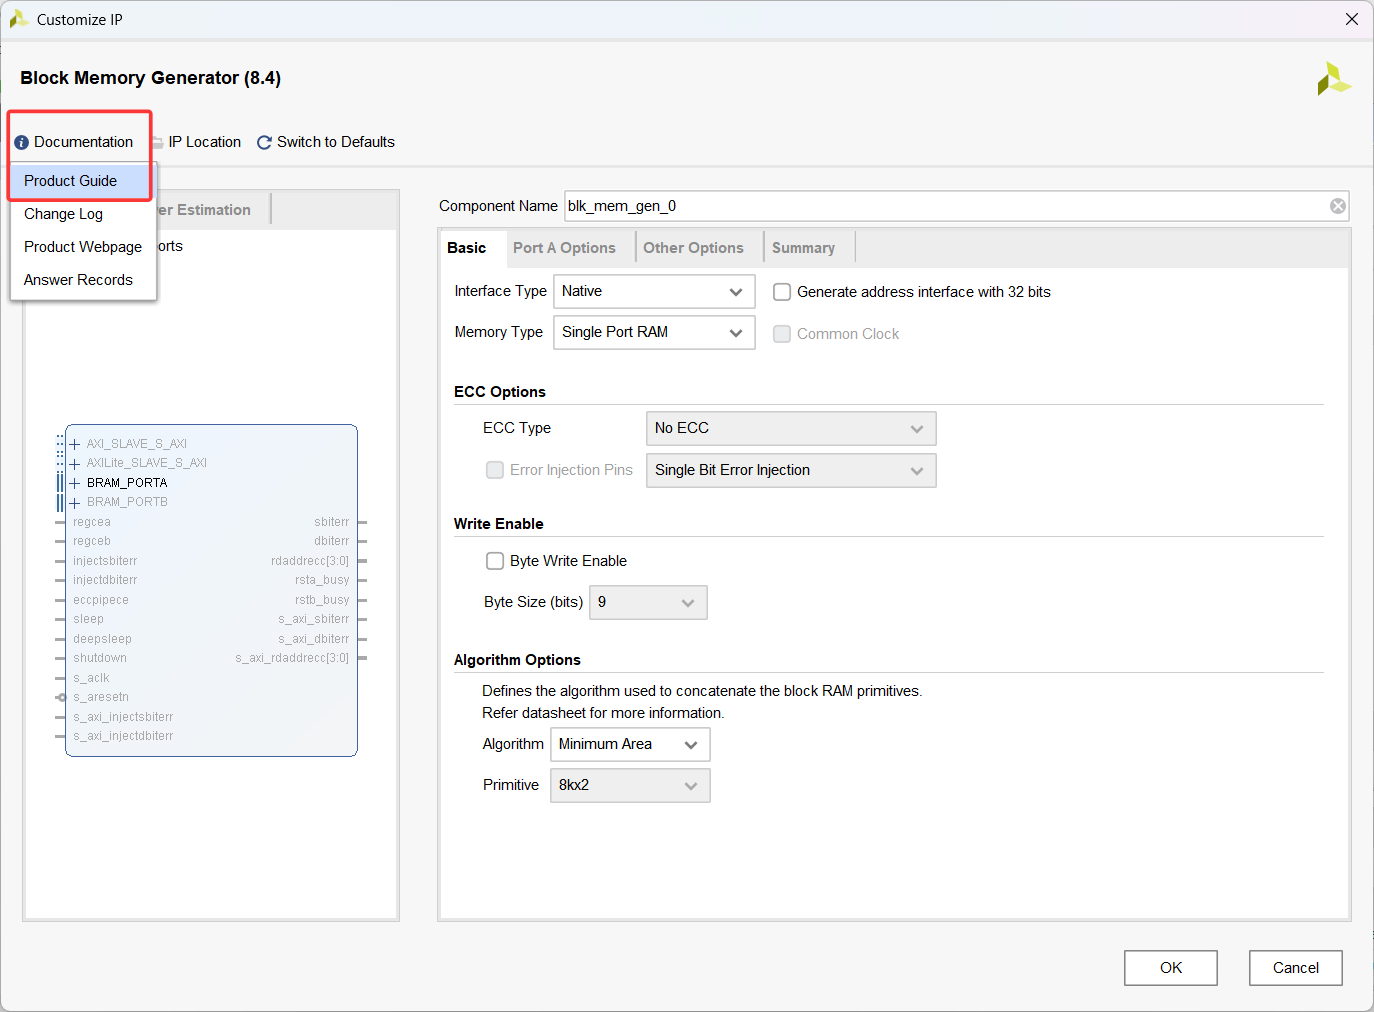Click the eccpipece port label
Screen dimensions: 1374x1012
[x=101, y=600]
